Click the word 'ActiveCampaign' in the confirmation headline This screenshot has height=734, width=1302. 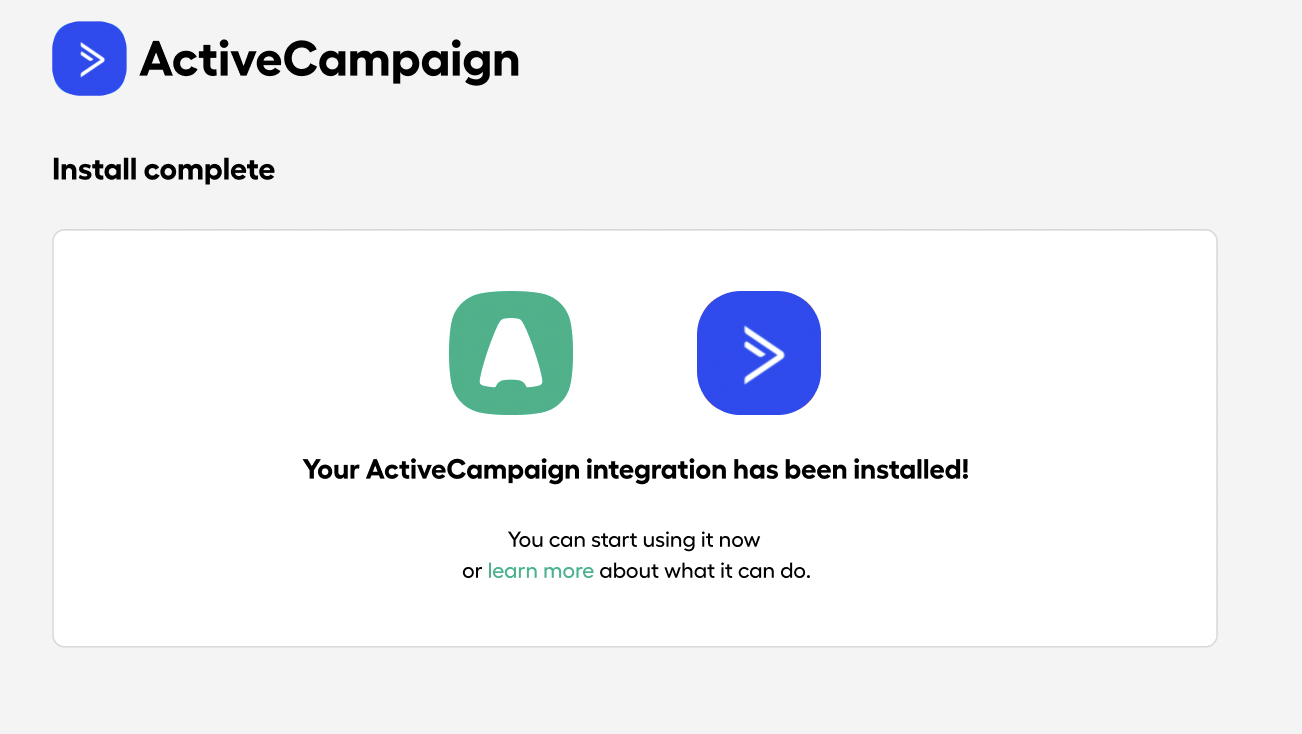click(x=472, y=469)
